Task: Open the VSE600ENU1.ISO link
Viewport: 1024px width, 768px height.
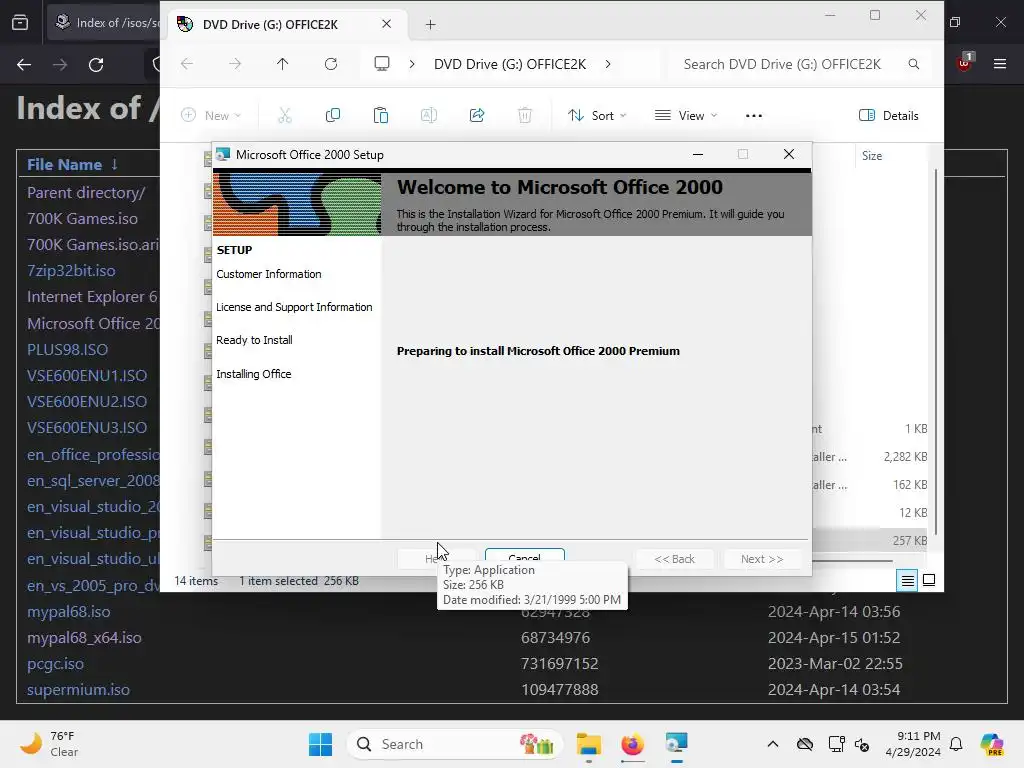Action: click(x=87, y=376)
